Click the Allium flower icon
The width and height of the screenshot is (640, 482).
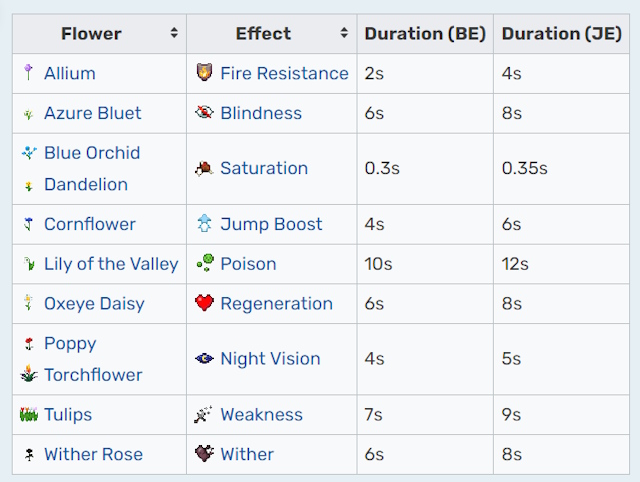pyautogui.click(x=28, y=73)
